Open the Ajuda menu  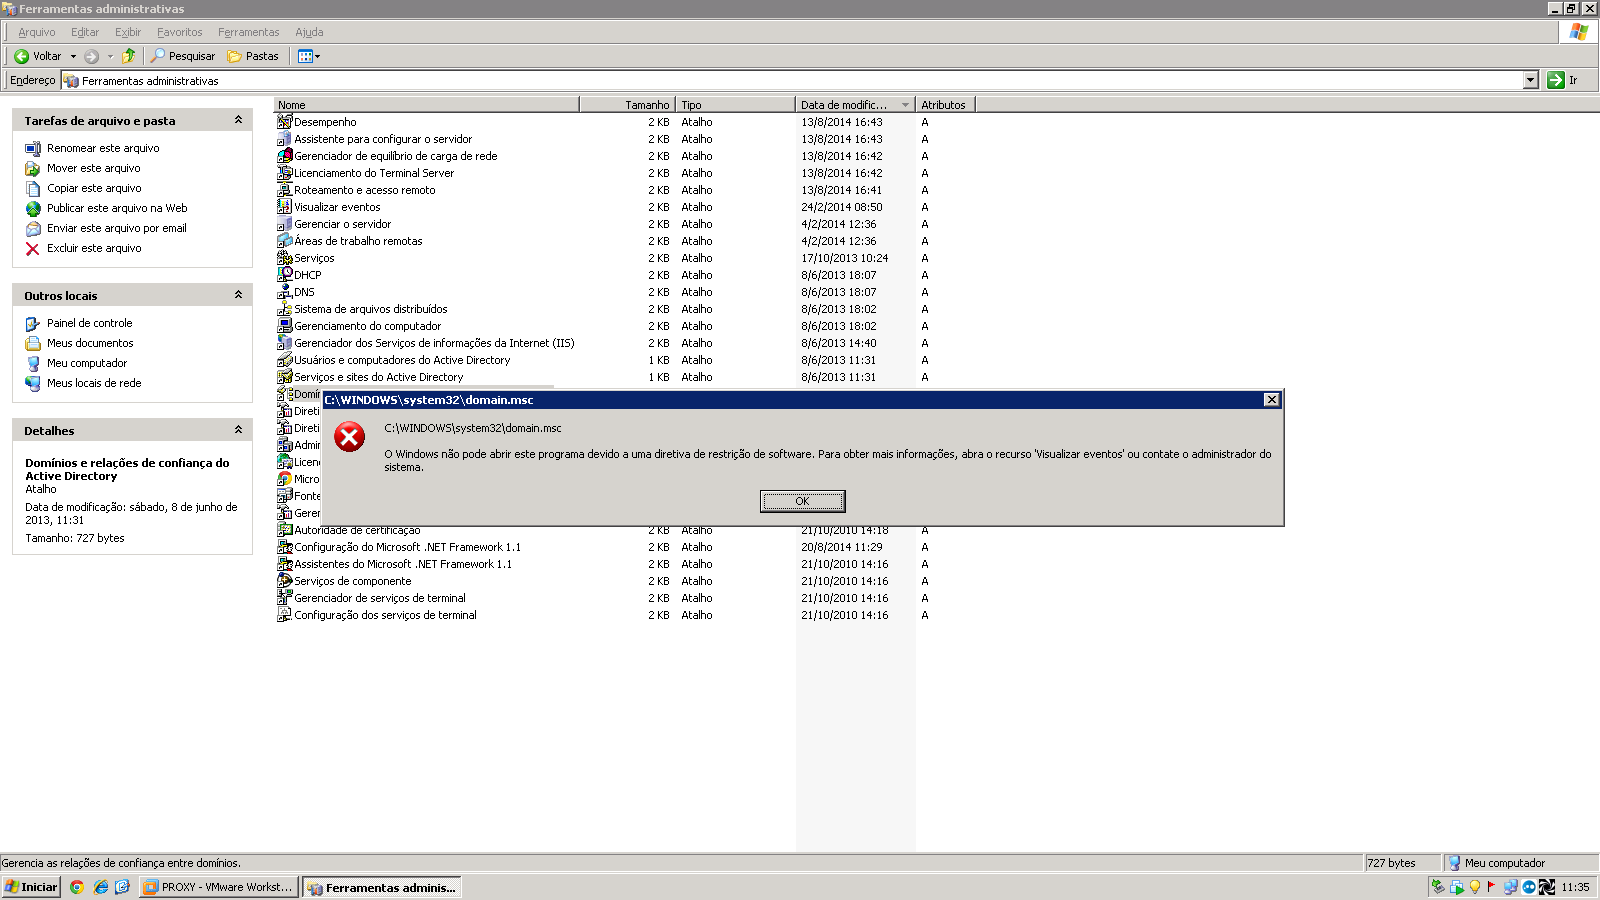click(309, 32)
